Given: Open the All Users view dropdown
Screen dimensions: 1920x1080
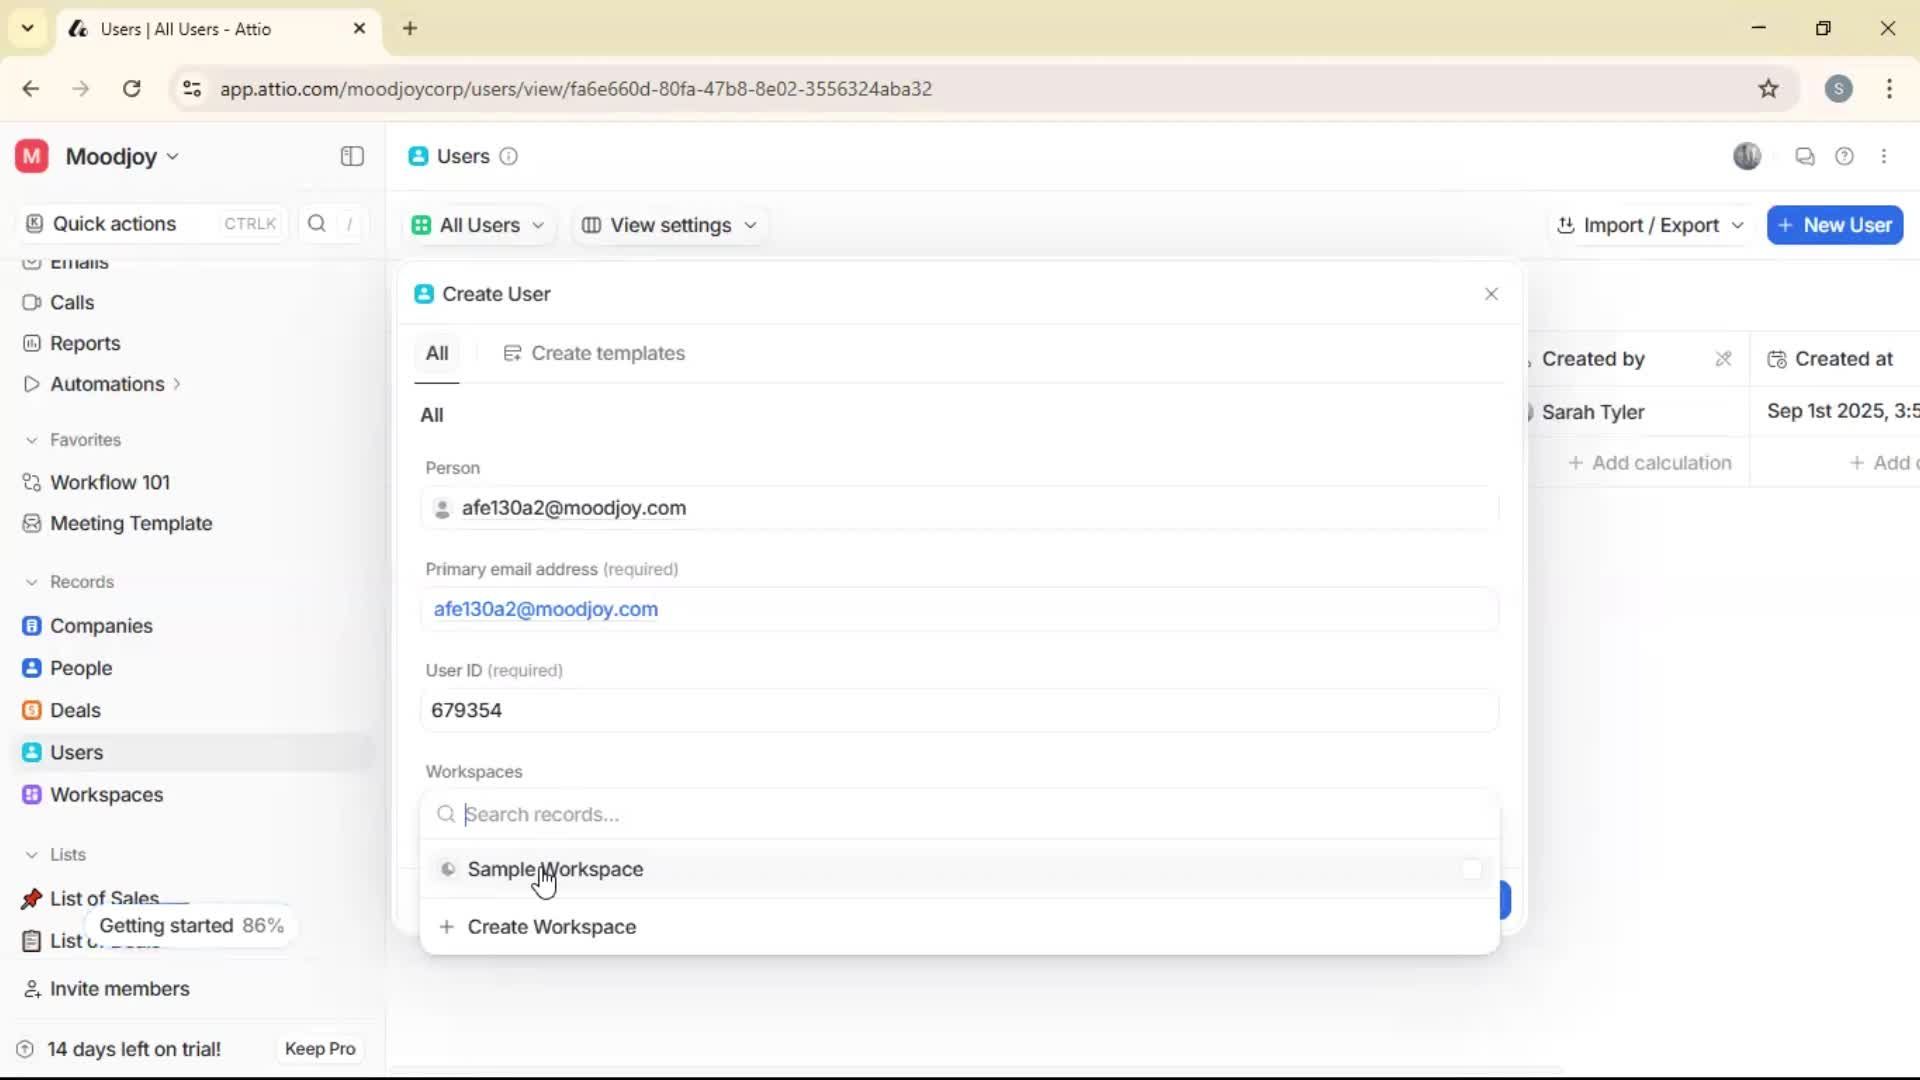Looking at the screenshot, I should (479, 225).
